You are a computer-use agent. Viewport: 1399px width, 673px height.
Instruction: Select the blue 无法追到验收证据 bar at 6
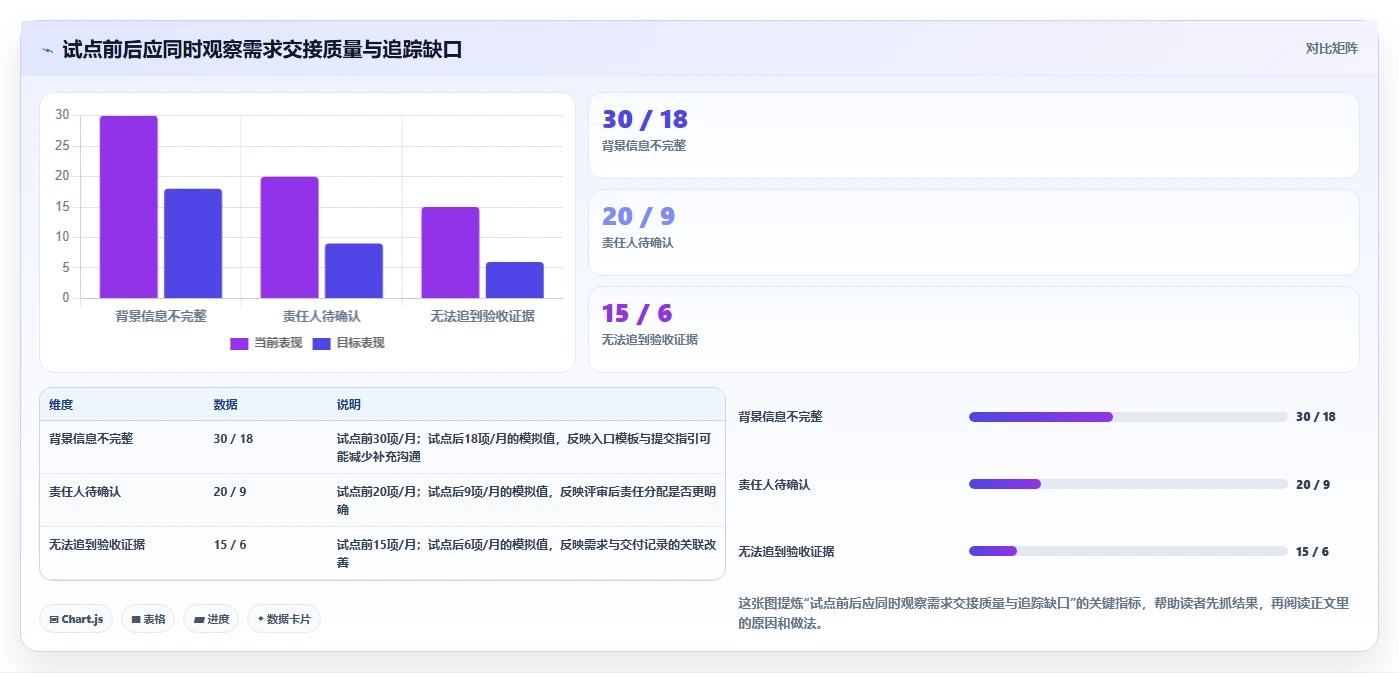515,280
